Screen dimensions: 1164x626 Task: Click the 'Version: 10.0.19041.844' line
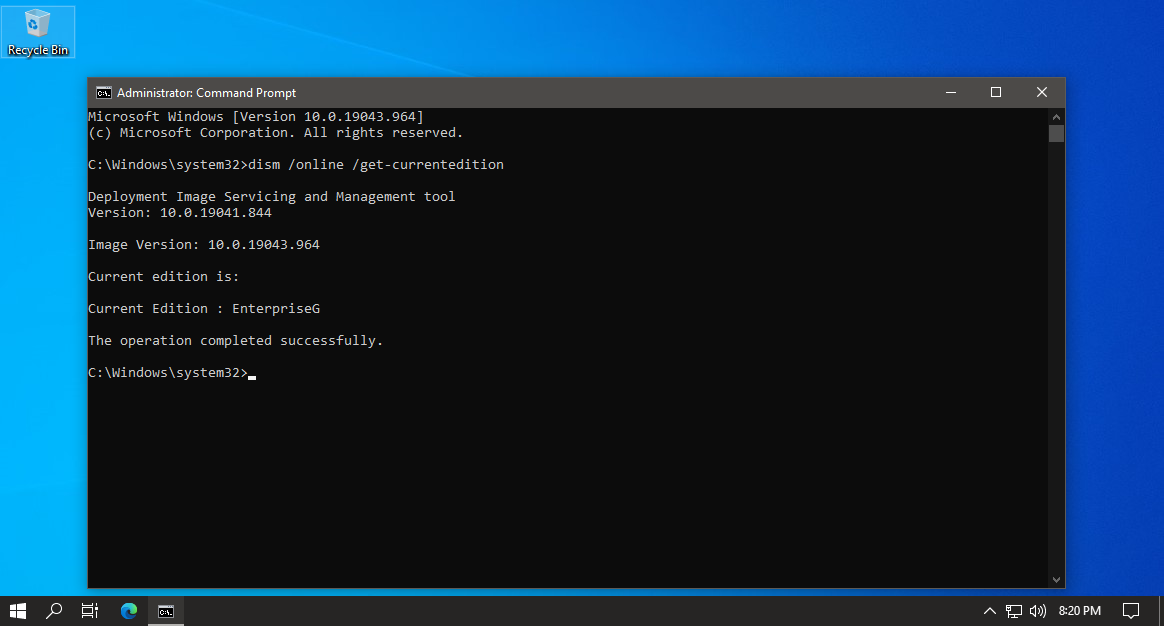tap(180, 212)
